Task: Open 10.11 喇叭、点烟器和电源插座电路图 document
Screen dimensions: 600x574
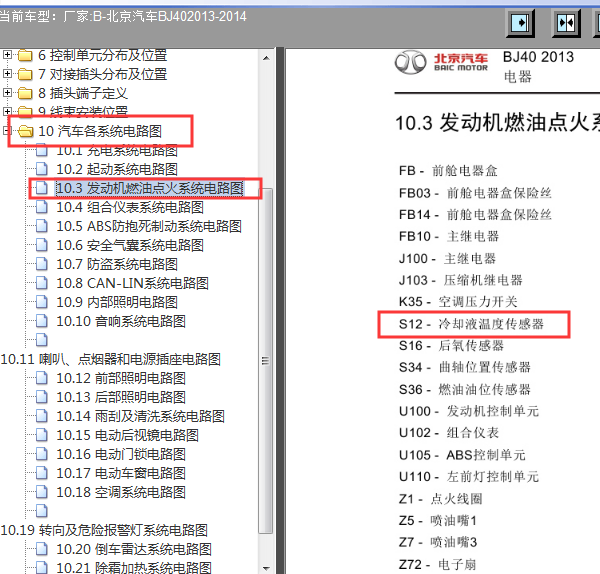Action: (x=111, y=359)
